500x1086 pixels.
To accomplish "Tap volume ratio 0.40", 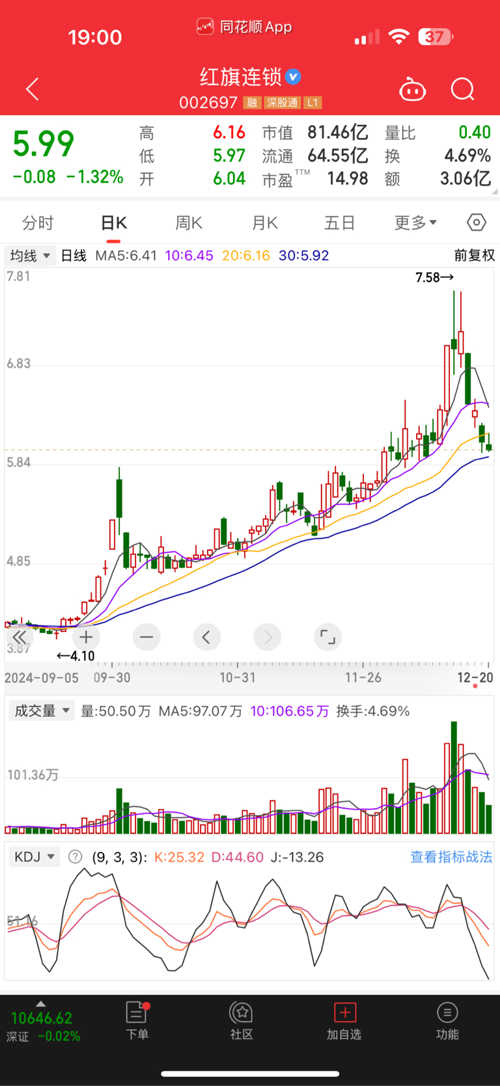I will click(x=474, y=132).
